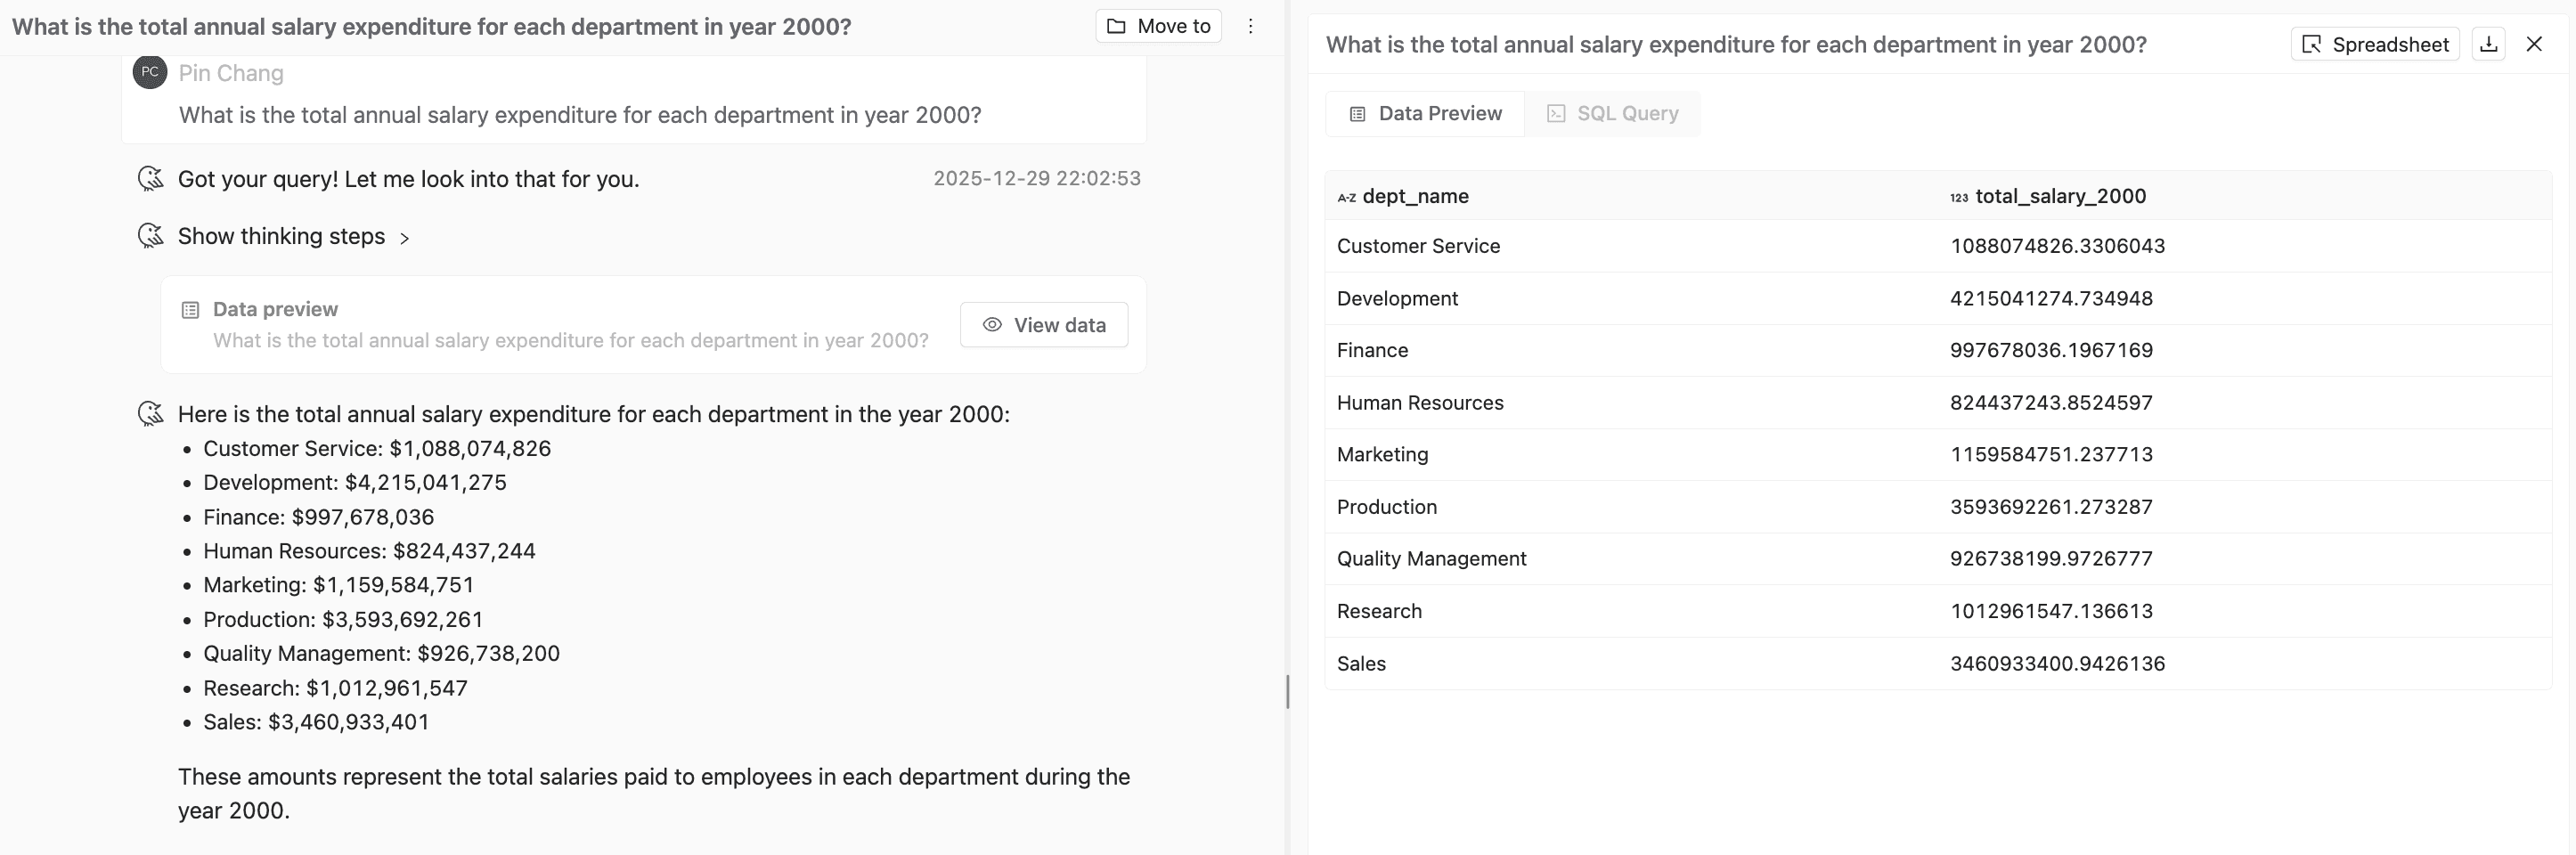The image size is (2576, 855).
Task: Select the Data Preview tab
Action: coord(1425,114)
